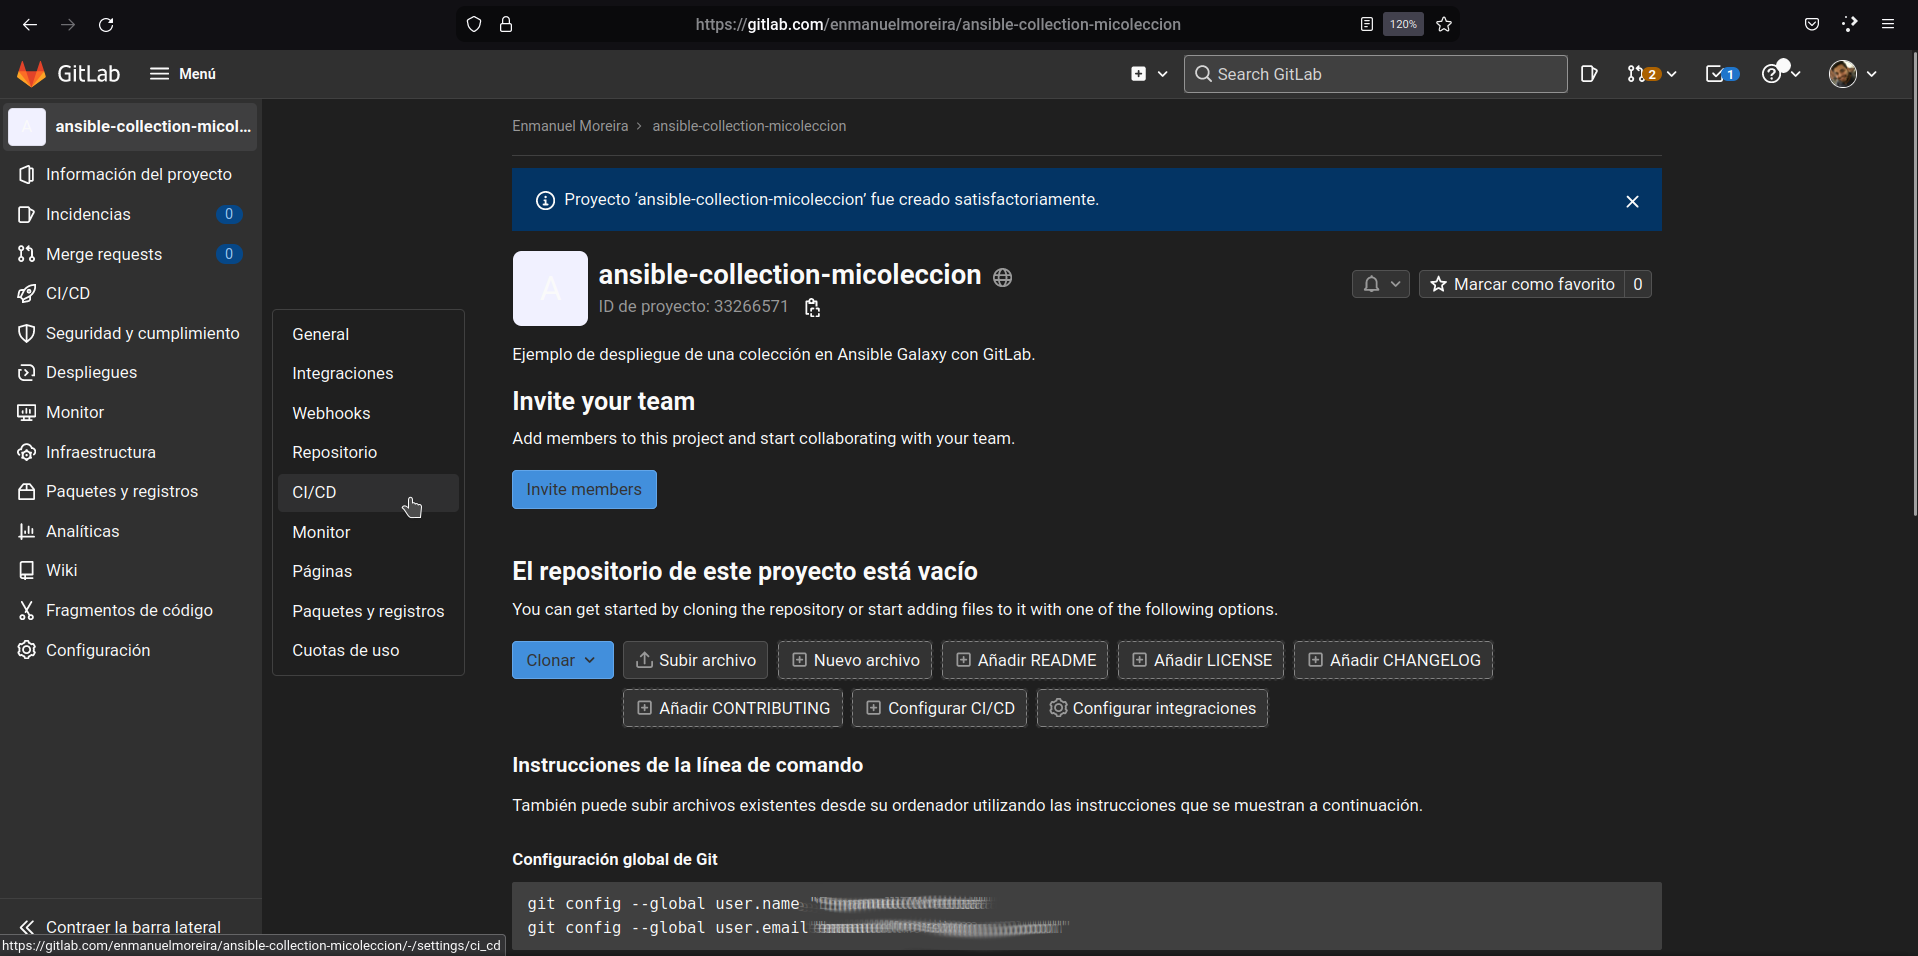Click Subir archivo button
This screenshot has height=956, width=1918.
(x=696, y=660)
